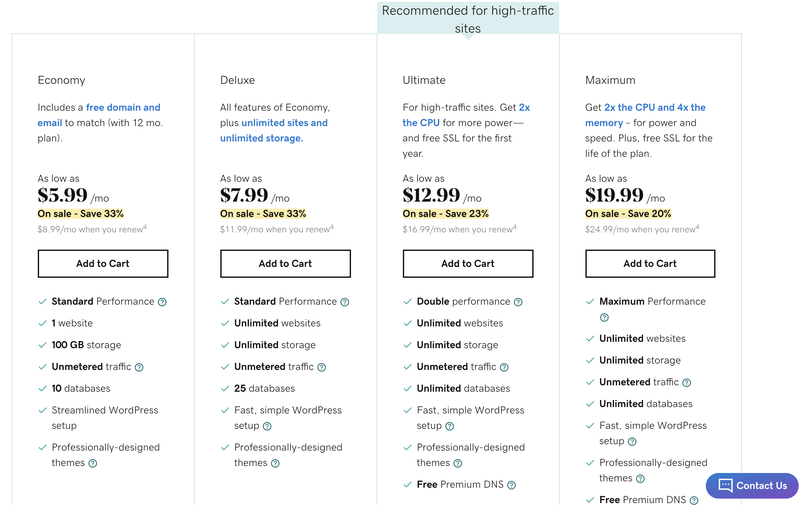Viewport: 800px width, 505px height.
Task: Open help icon for Ultimate Unmetered traffic
Action: 504,367
